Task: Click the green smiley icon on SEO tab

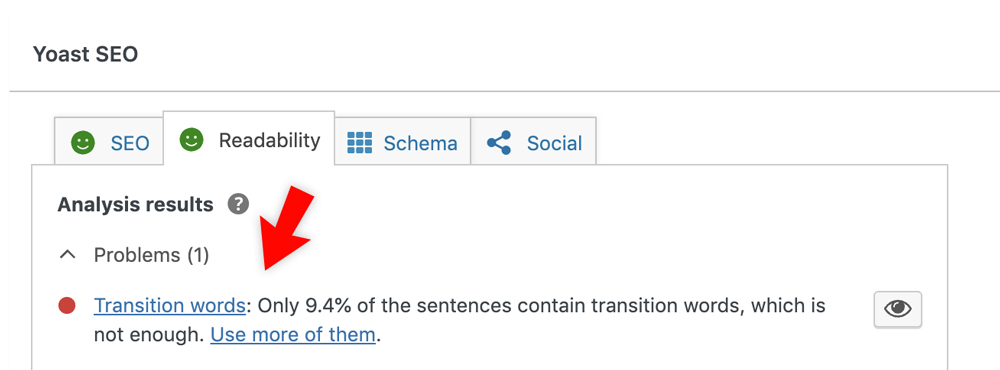Action: (83, 143)
